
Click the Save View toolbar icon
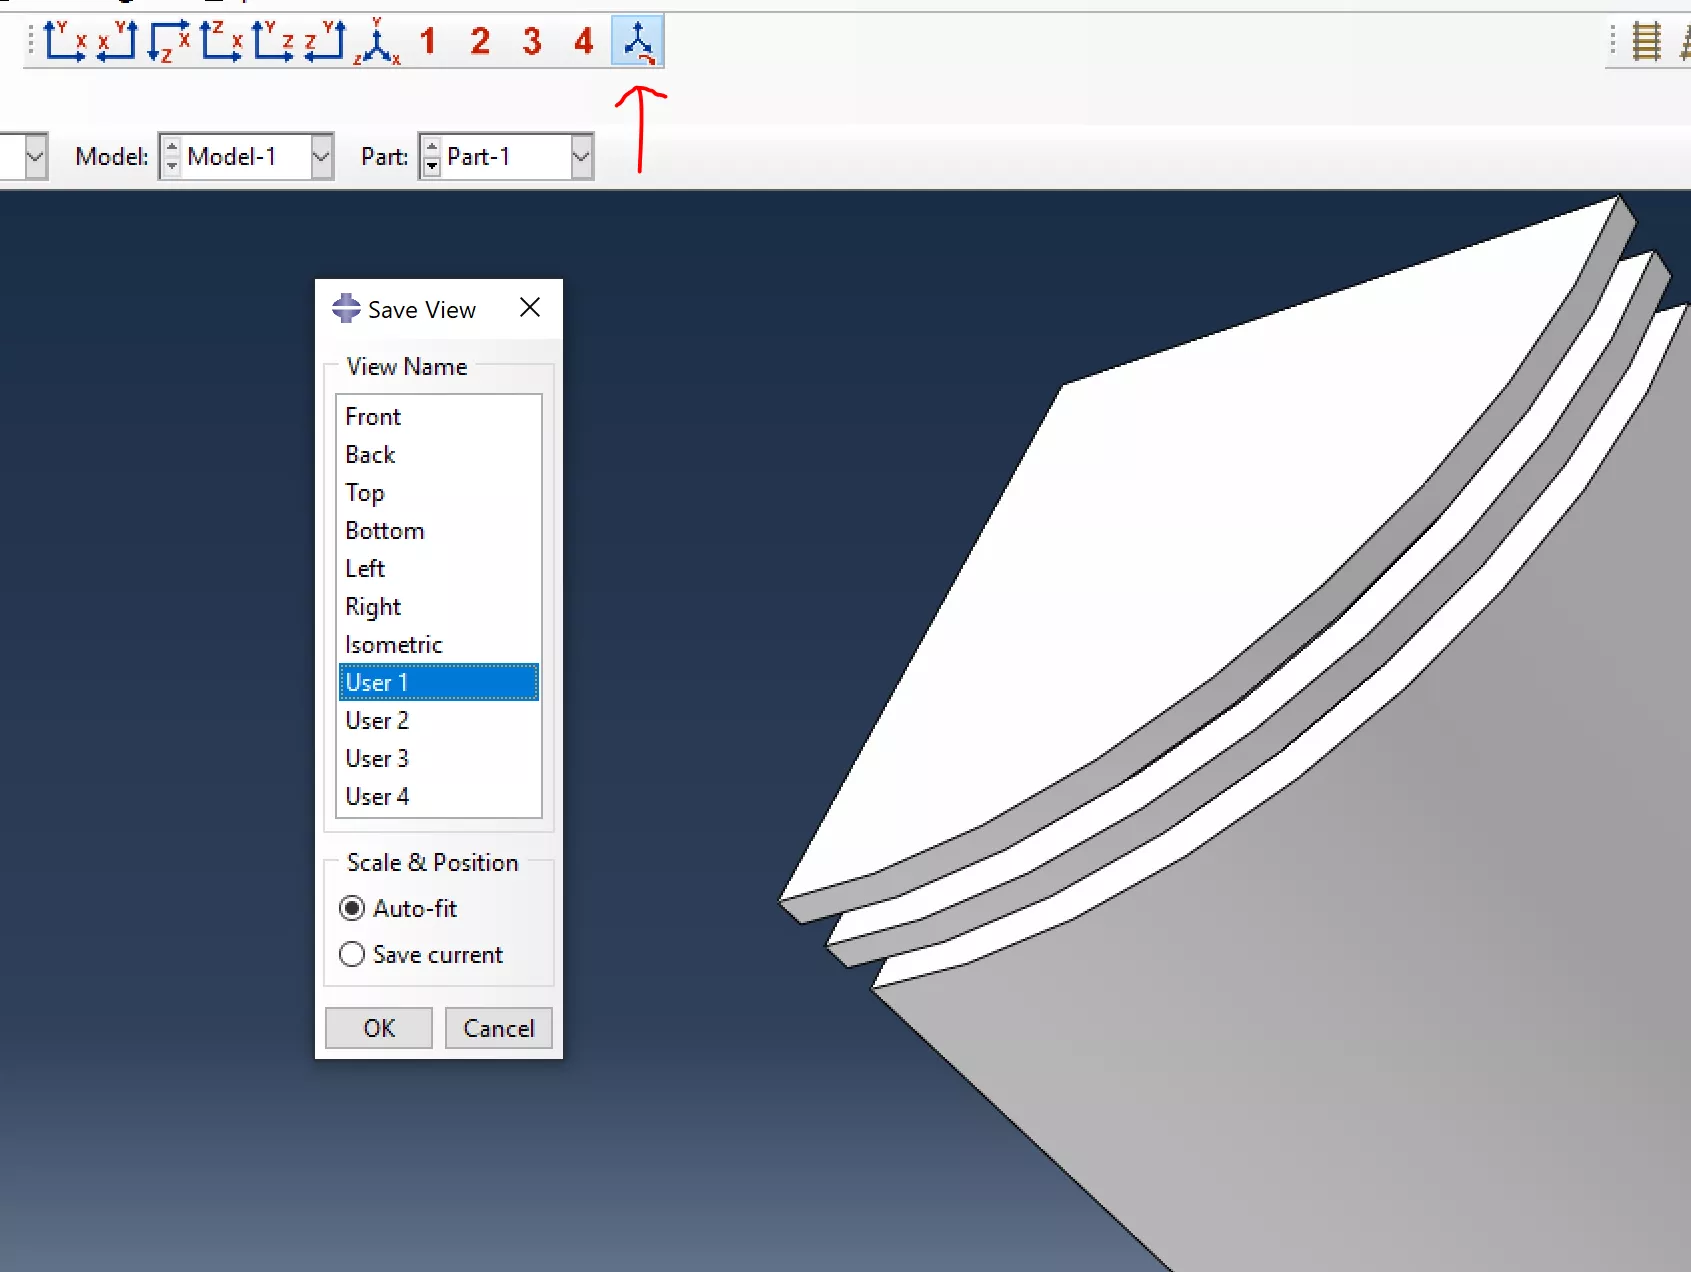638,41
